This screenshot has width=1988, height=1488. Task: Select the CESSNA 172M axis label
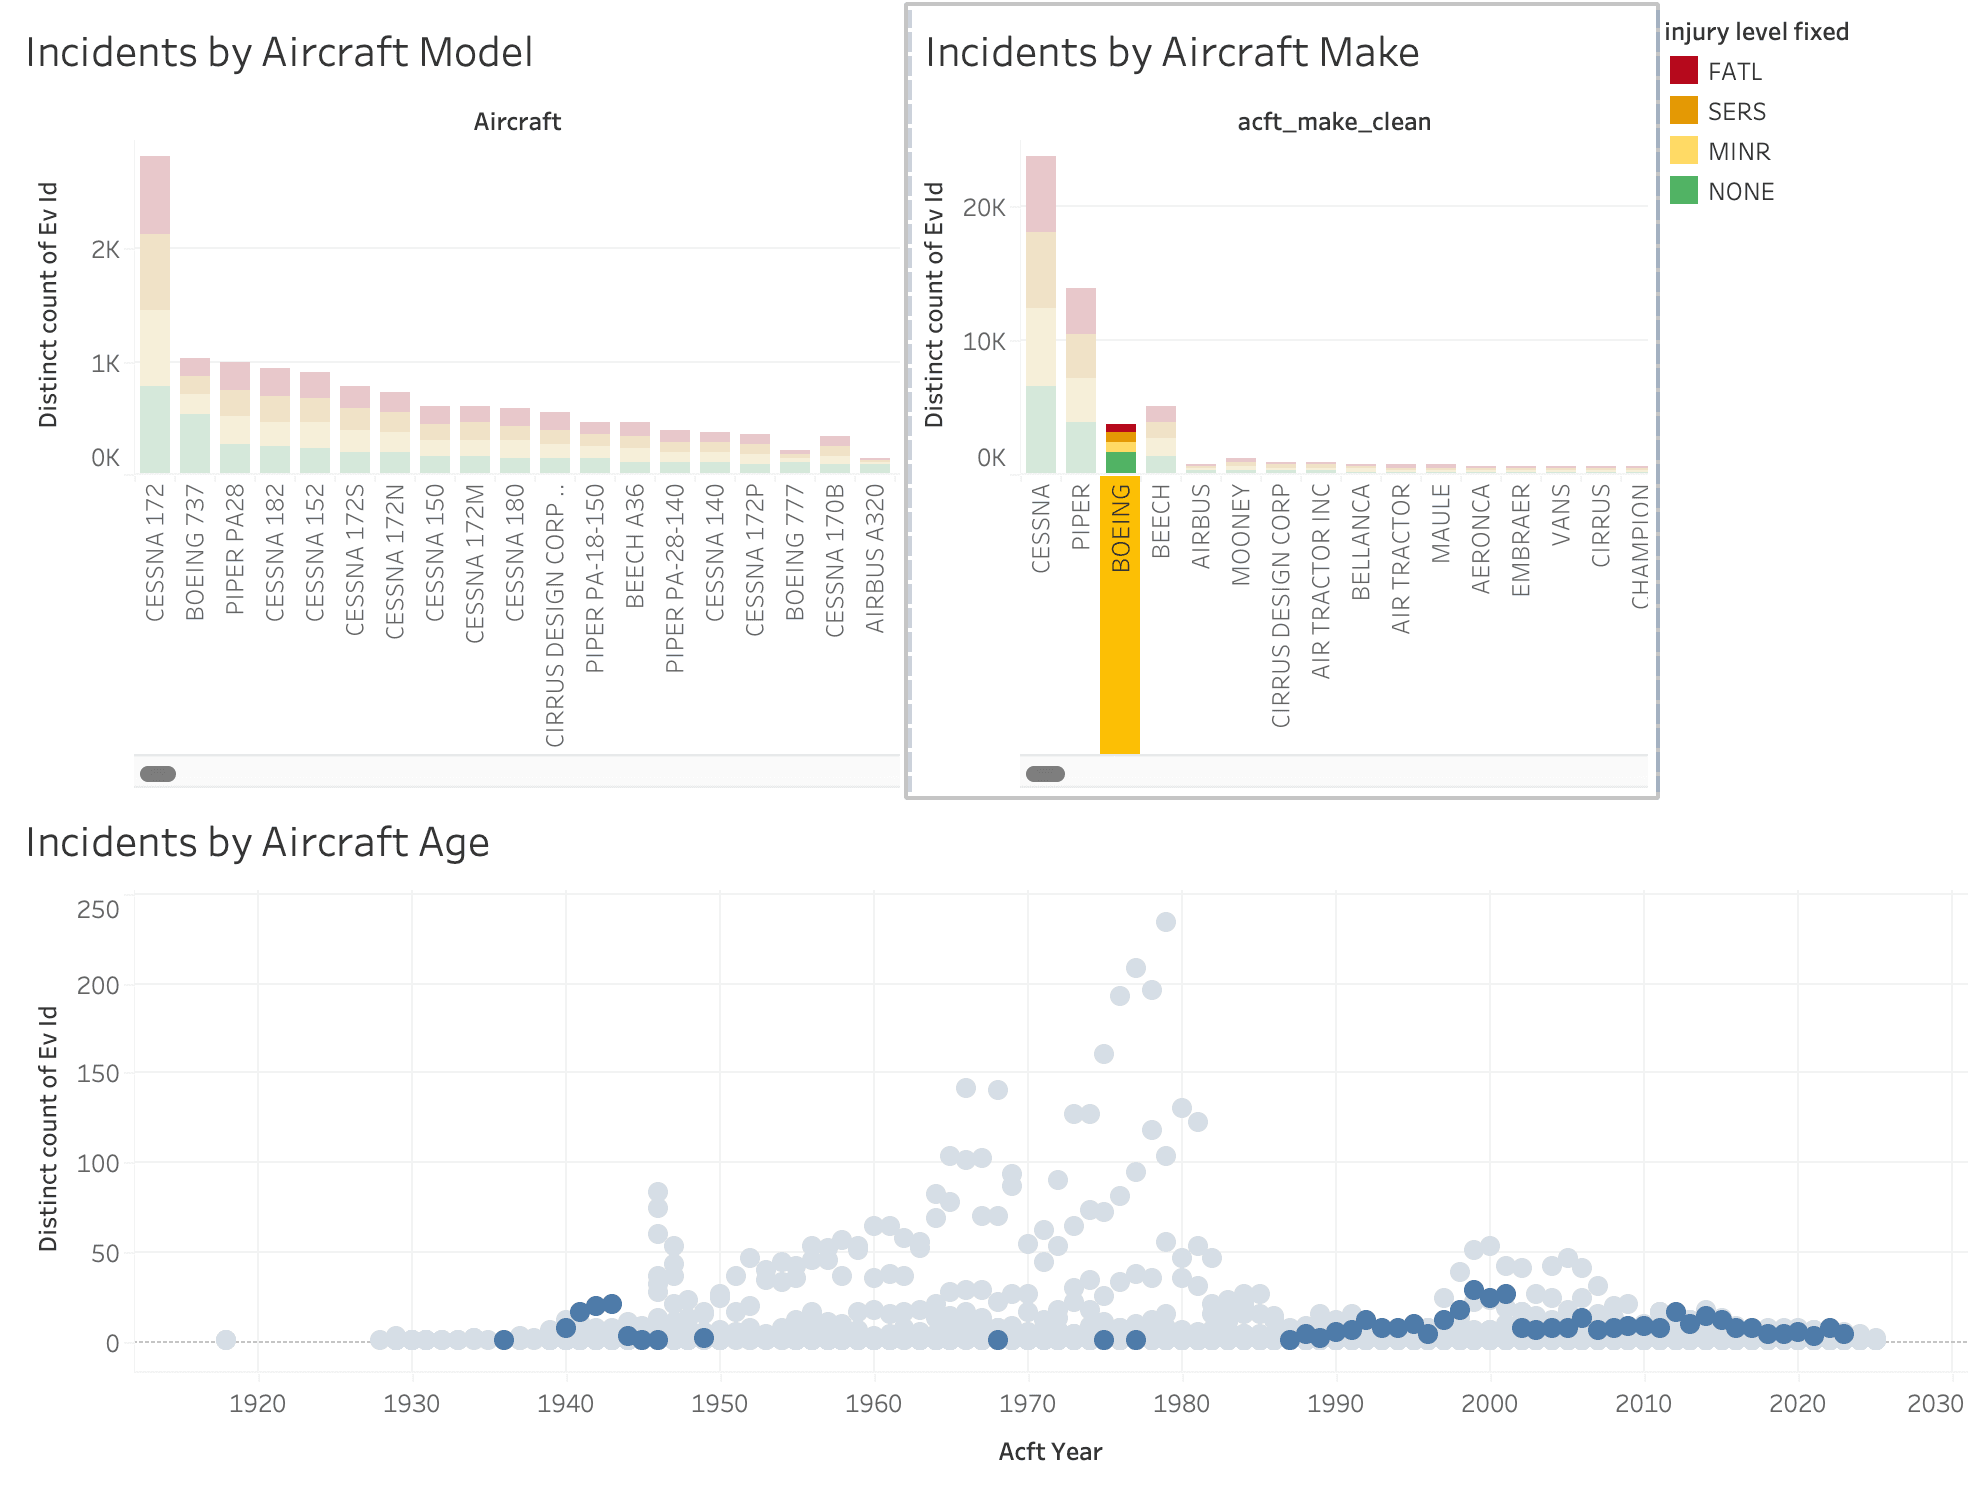[475, 563]
